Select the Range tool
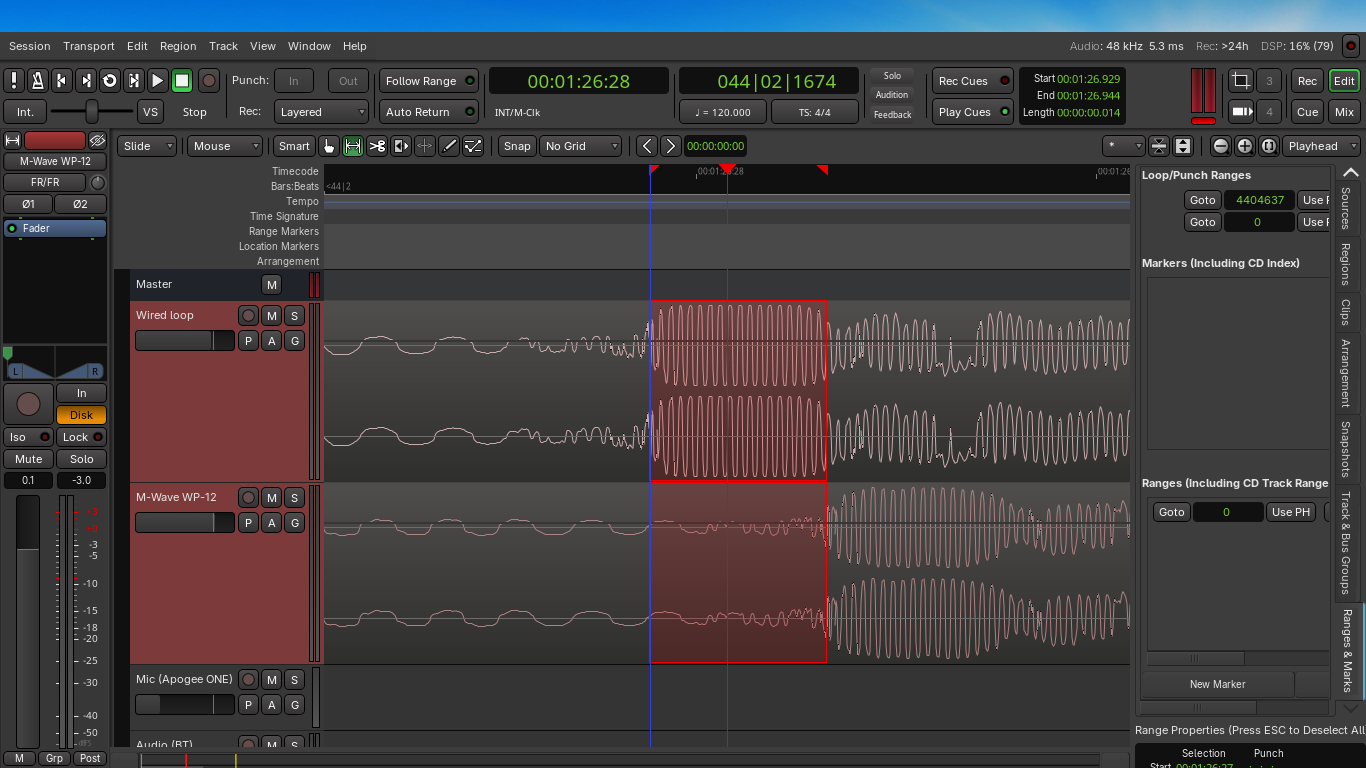This screenshot has width=1366, height=768. pos(353,146)
